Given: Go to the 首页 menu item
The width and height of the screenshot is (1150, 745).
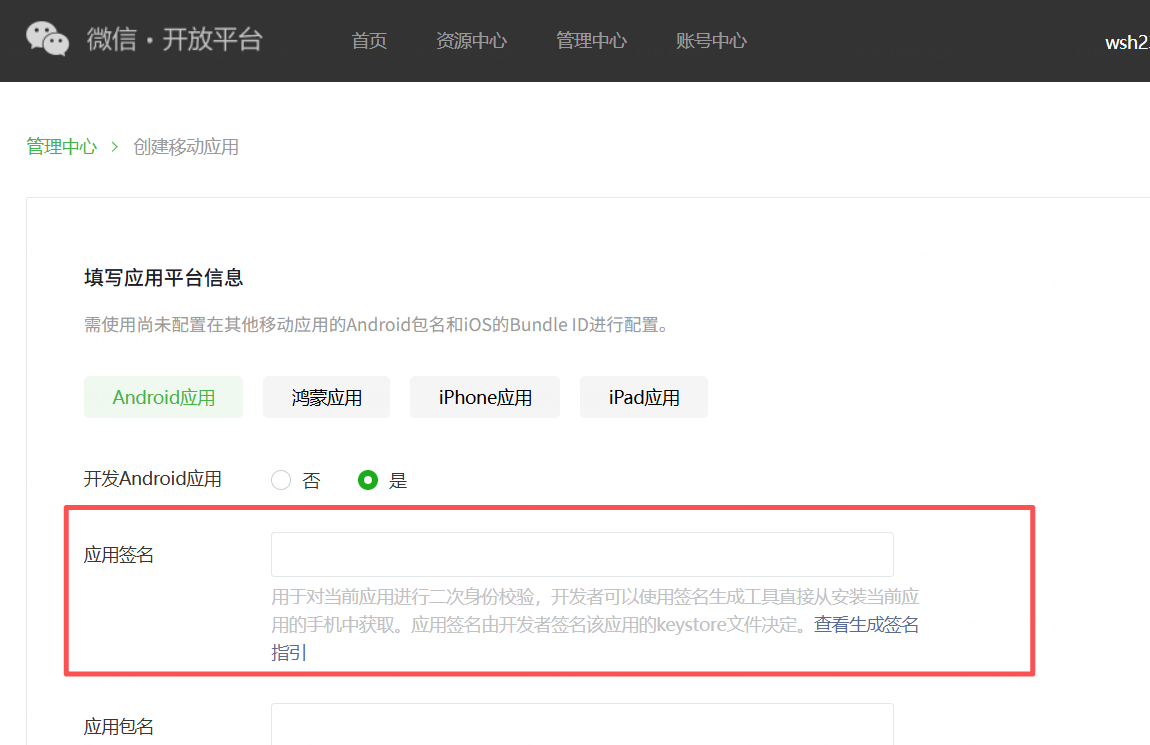Looking at the screenshot, I should click(369, 40).
